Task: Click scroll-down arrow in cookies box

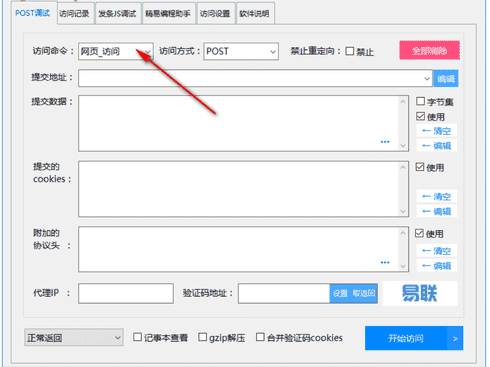Action: (x=403, y=211)
